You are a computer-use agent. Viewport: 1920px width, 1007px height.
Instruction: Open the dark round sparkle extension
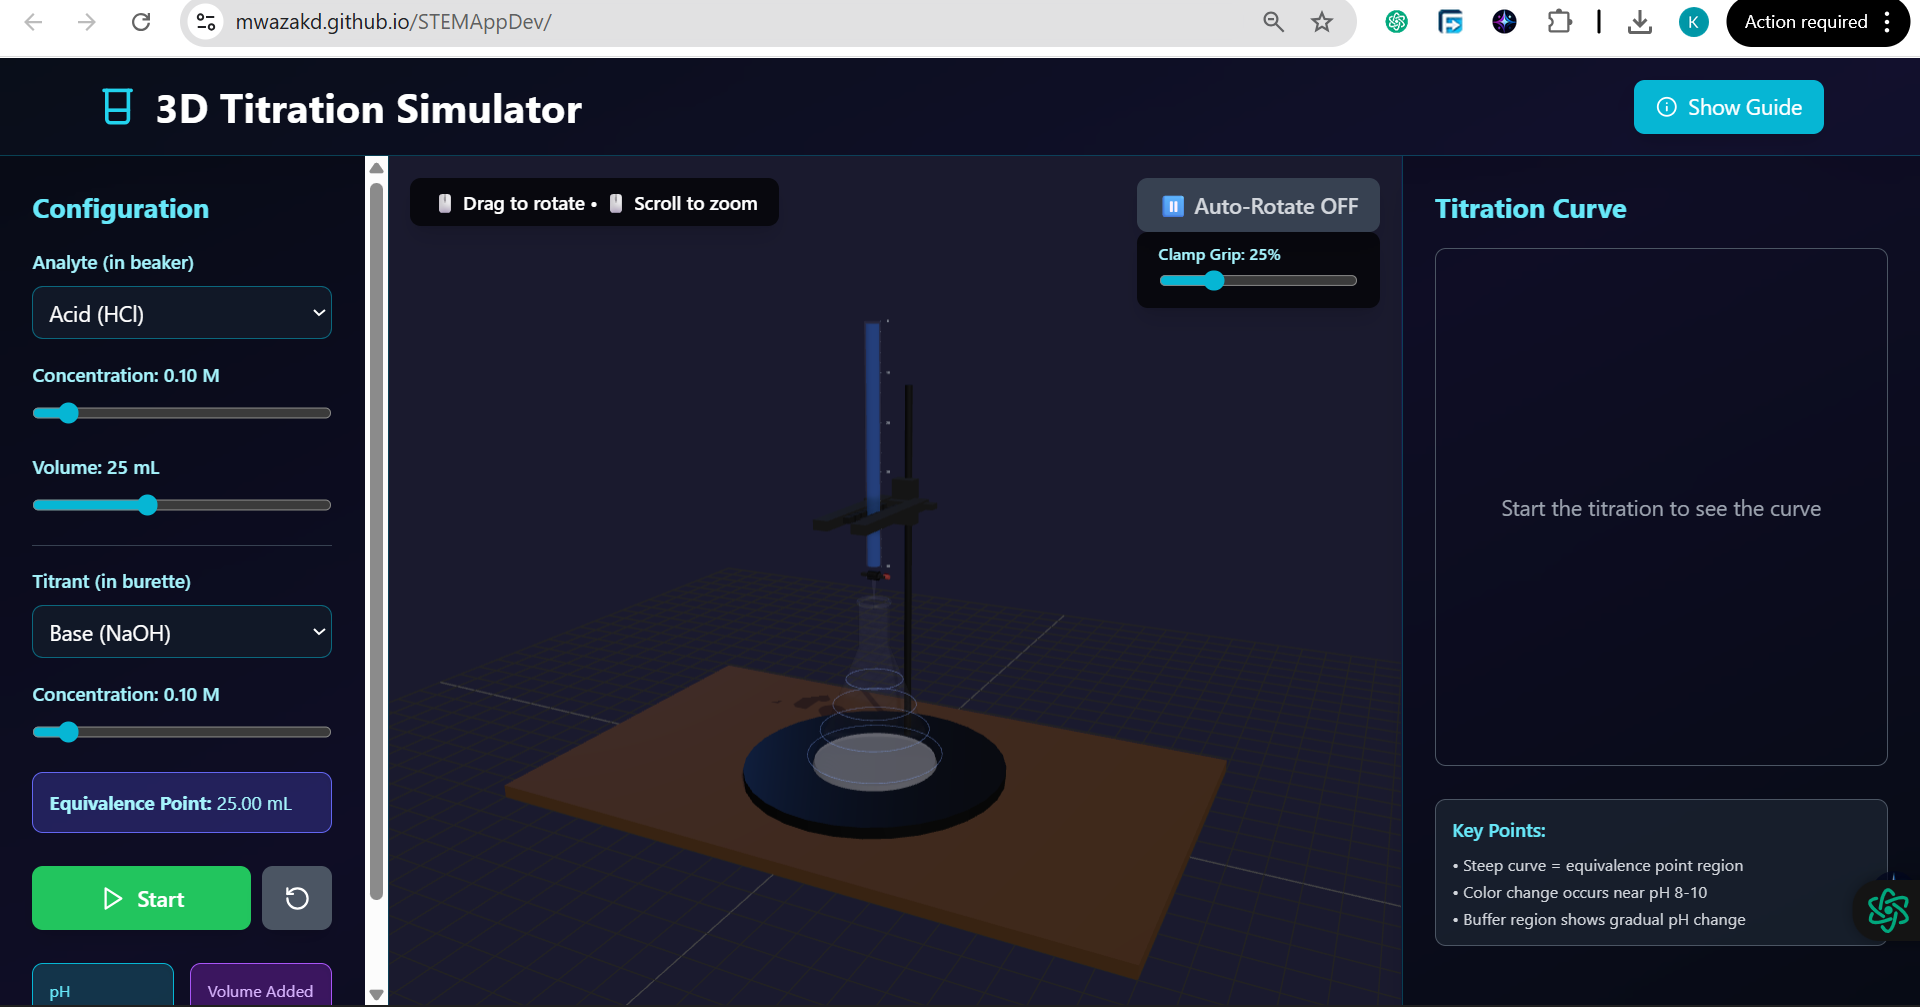click(x=1504, y=22)
